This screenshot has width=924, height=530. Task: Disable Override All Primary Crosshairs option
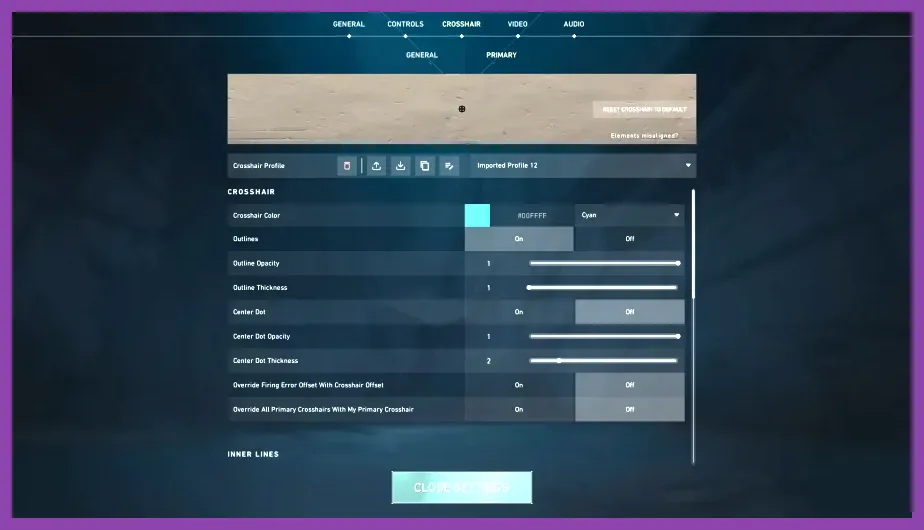(630, 409)
